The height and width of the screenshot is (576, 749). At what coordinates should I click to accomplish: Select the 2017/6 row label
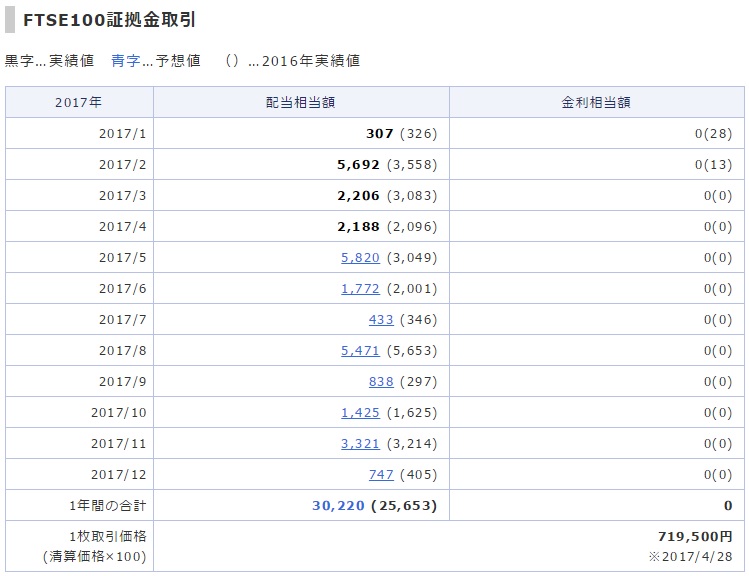(122, 289)
